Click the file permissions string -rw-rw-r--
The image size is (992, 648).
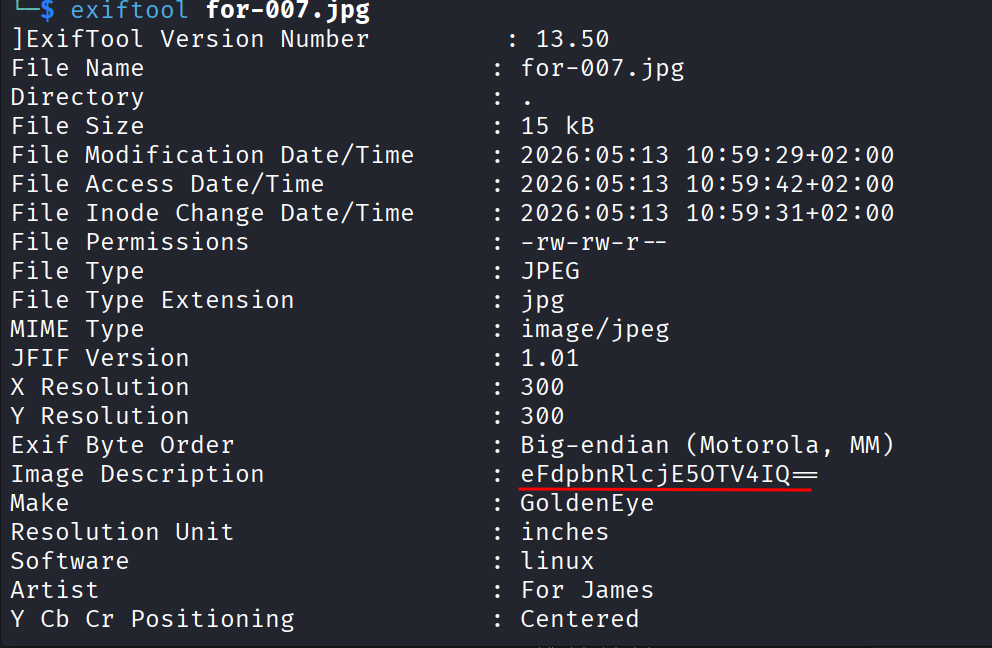pos(593,242)
